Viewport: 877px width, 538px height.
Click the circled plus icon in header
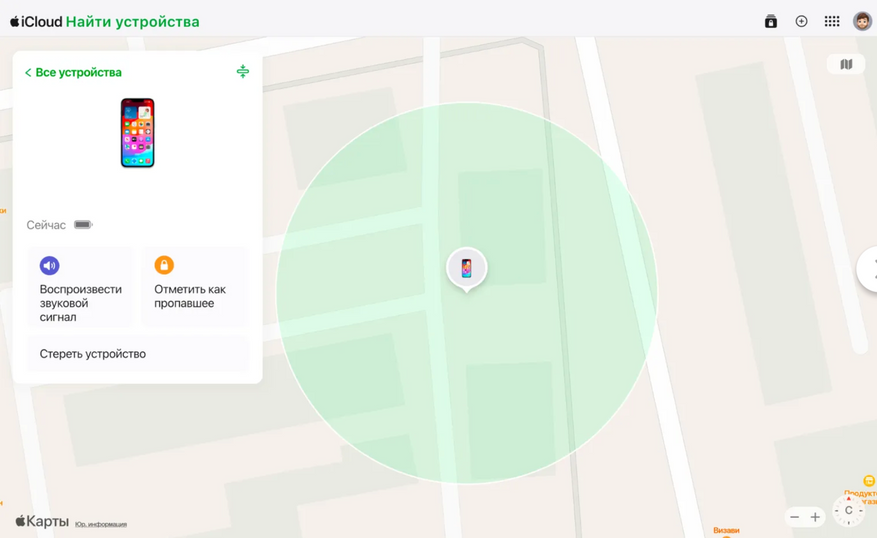(x=801, y=21)
